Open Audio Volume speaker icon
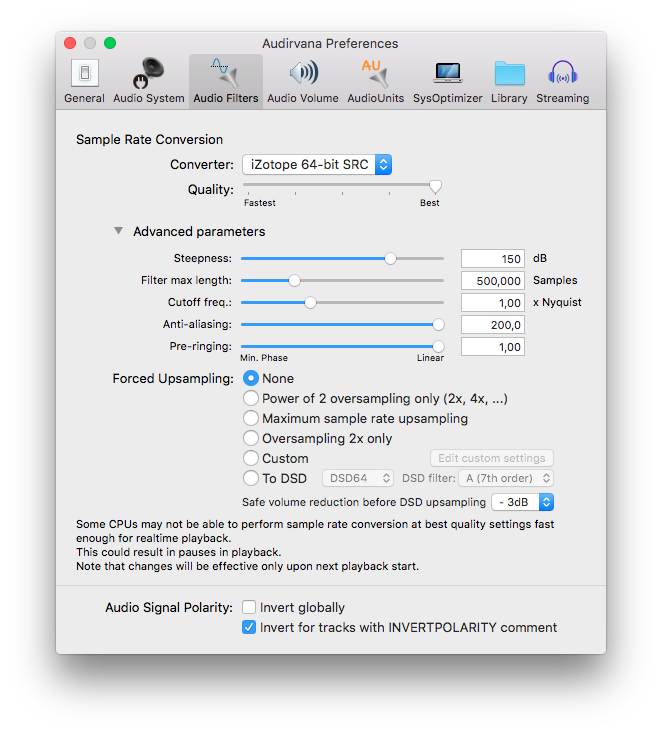Viewport: 662px width, 734px height. pos(303,73)
